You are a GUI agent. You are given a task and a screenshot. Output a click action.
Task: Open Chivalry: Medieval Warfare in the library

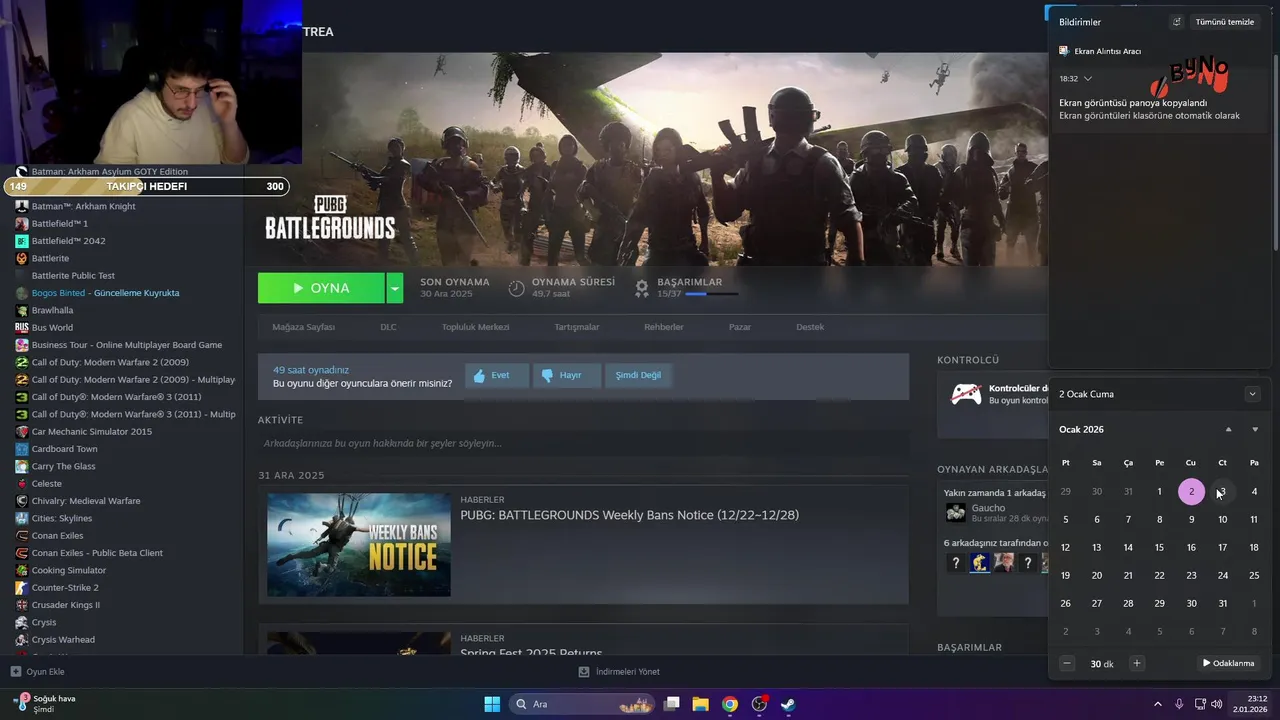click(86, 501)
